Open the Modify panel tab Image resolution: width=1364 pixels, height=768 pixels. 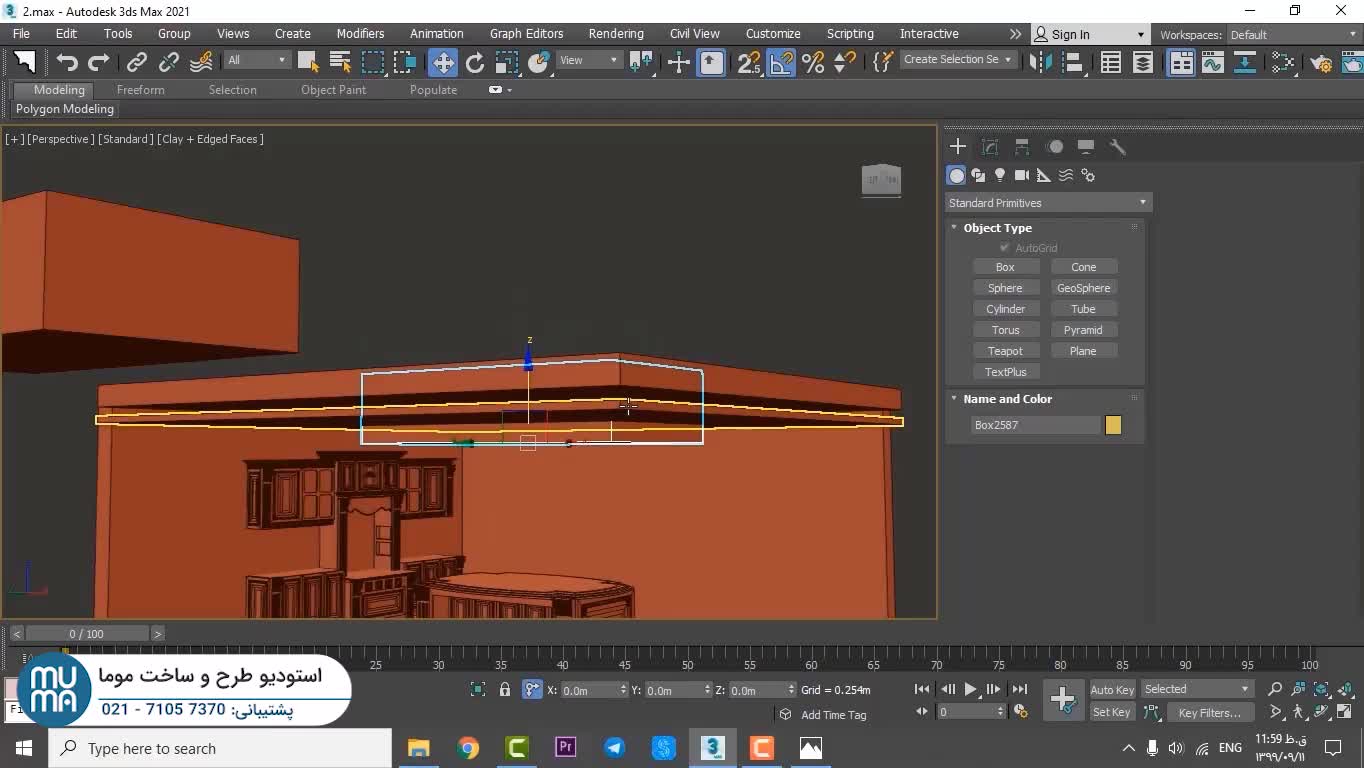click(990, 147)
